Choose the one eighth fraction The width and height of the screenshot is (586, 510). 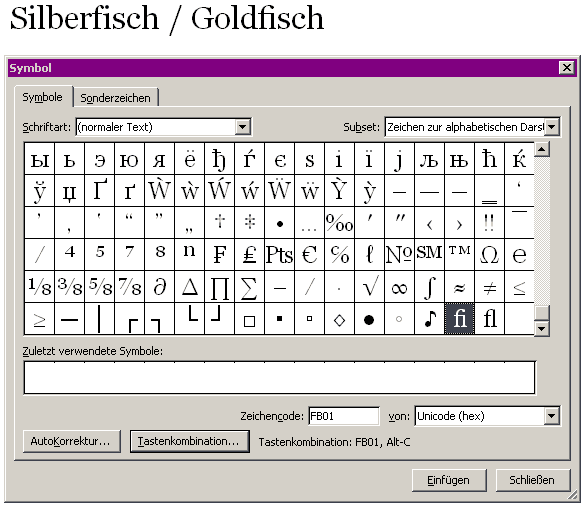40,287
